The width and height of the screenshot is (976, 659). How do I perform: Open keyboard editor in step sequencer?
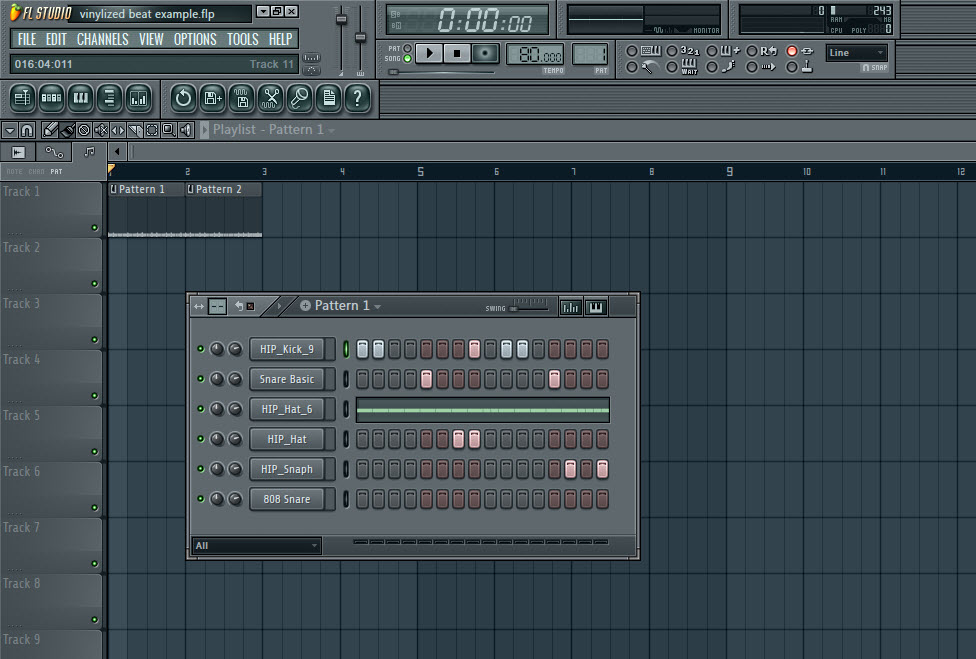point(596,307)
